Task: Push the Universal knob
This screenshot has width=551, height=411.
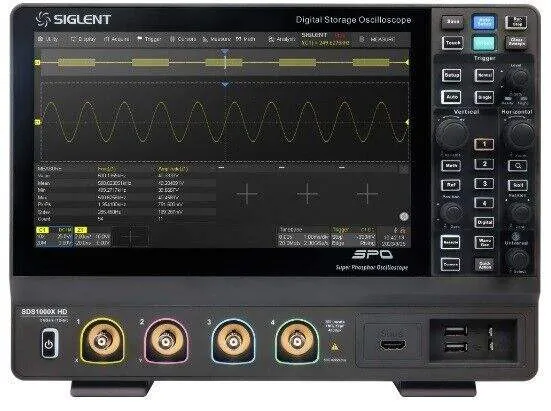Action: tap(518, 259)
